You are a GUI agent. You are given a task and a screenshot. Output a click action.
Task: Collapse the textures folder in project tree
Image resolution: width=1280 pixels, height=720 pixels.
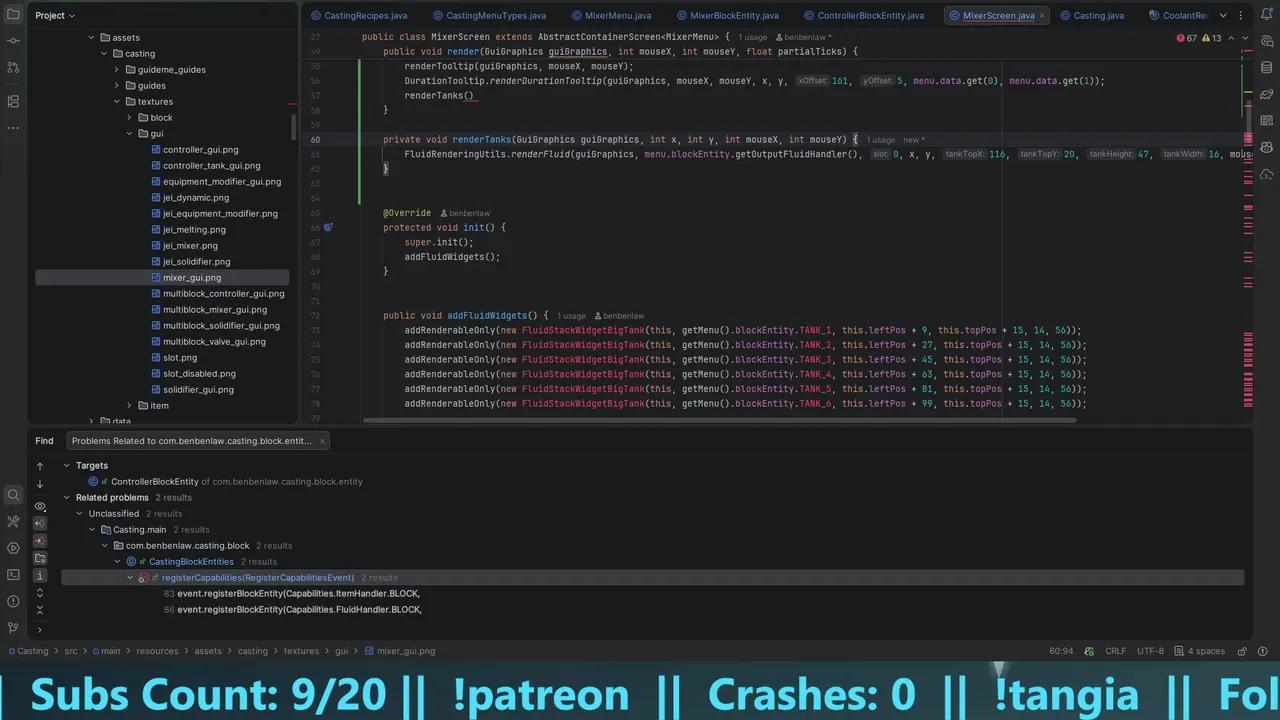[117, 102]
